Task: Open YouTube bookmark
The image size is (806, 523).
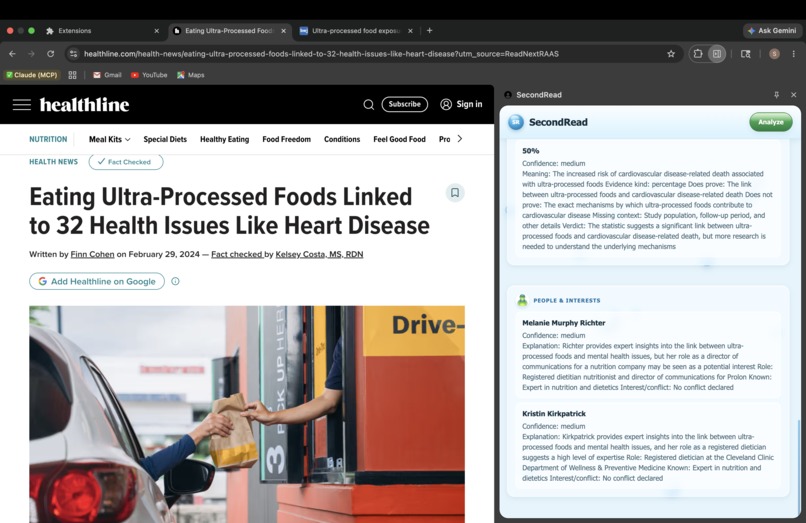Action: click(x=149, y=75)
